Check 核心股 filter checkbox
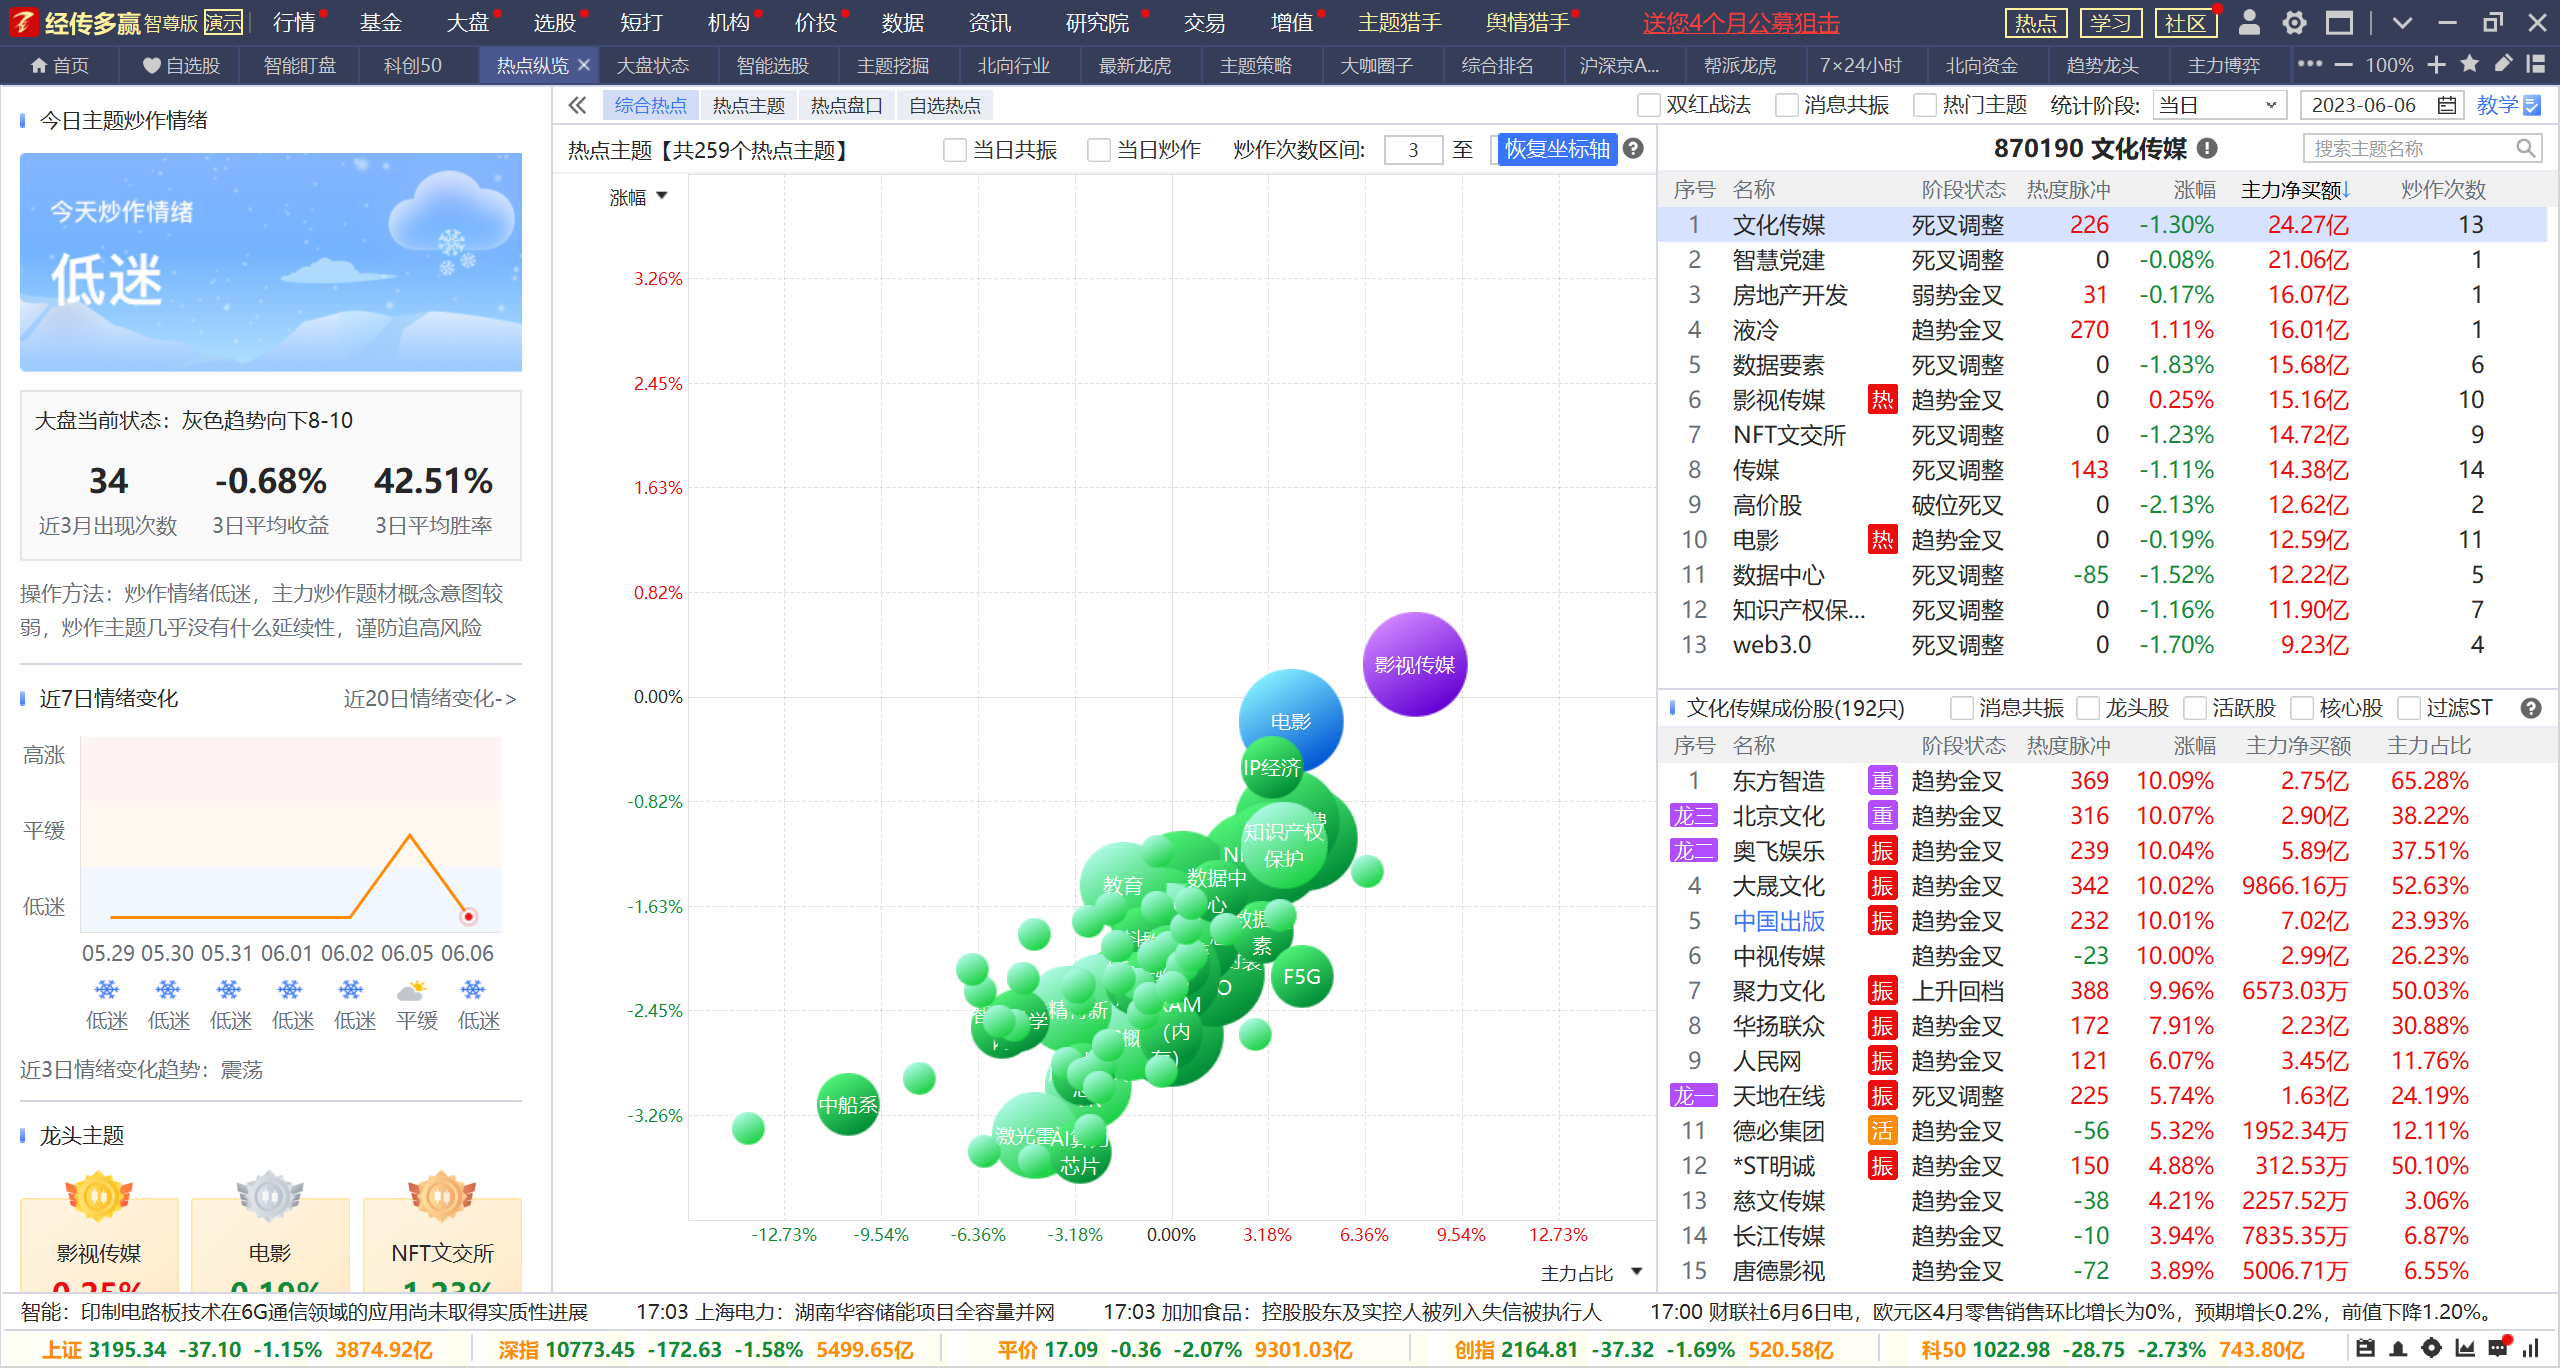 coord(2301,708)
